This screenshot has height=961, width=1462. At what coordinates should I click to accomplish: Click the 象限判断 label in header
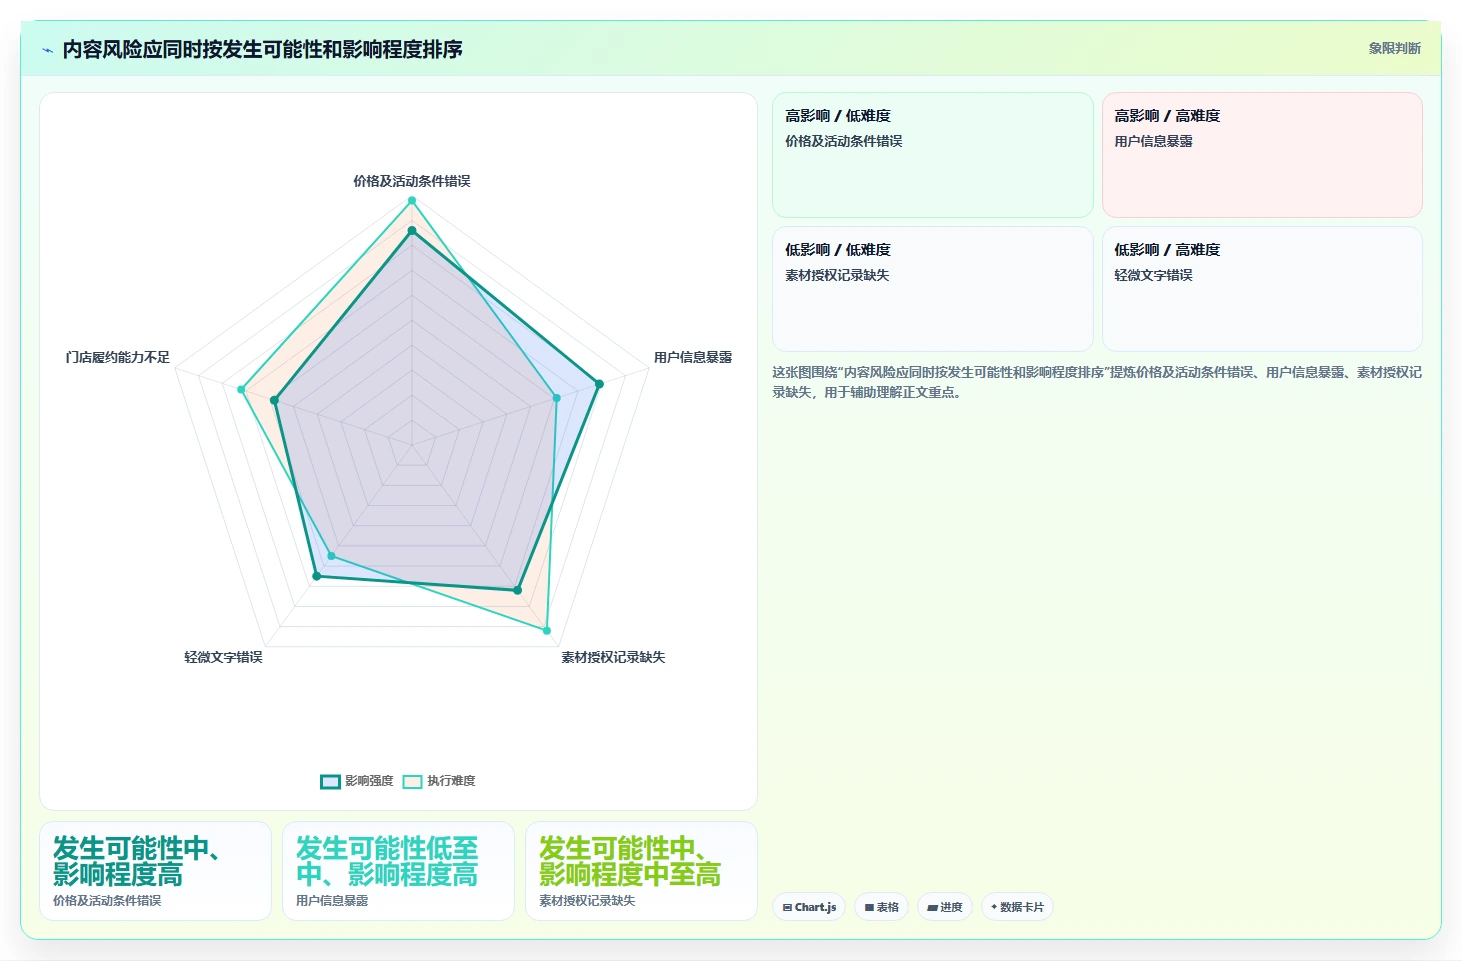(x=1394, y=48)
